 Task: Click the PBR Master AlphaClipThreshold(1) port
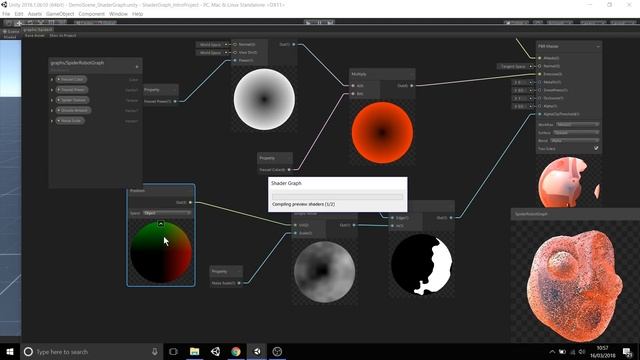pyautogui.click(x=540, y=114)
